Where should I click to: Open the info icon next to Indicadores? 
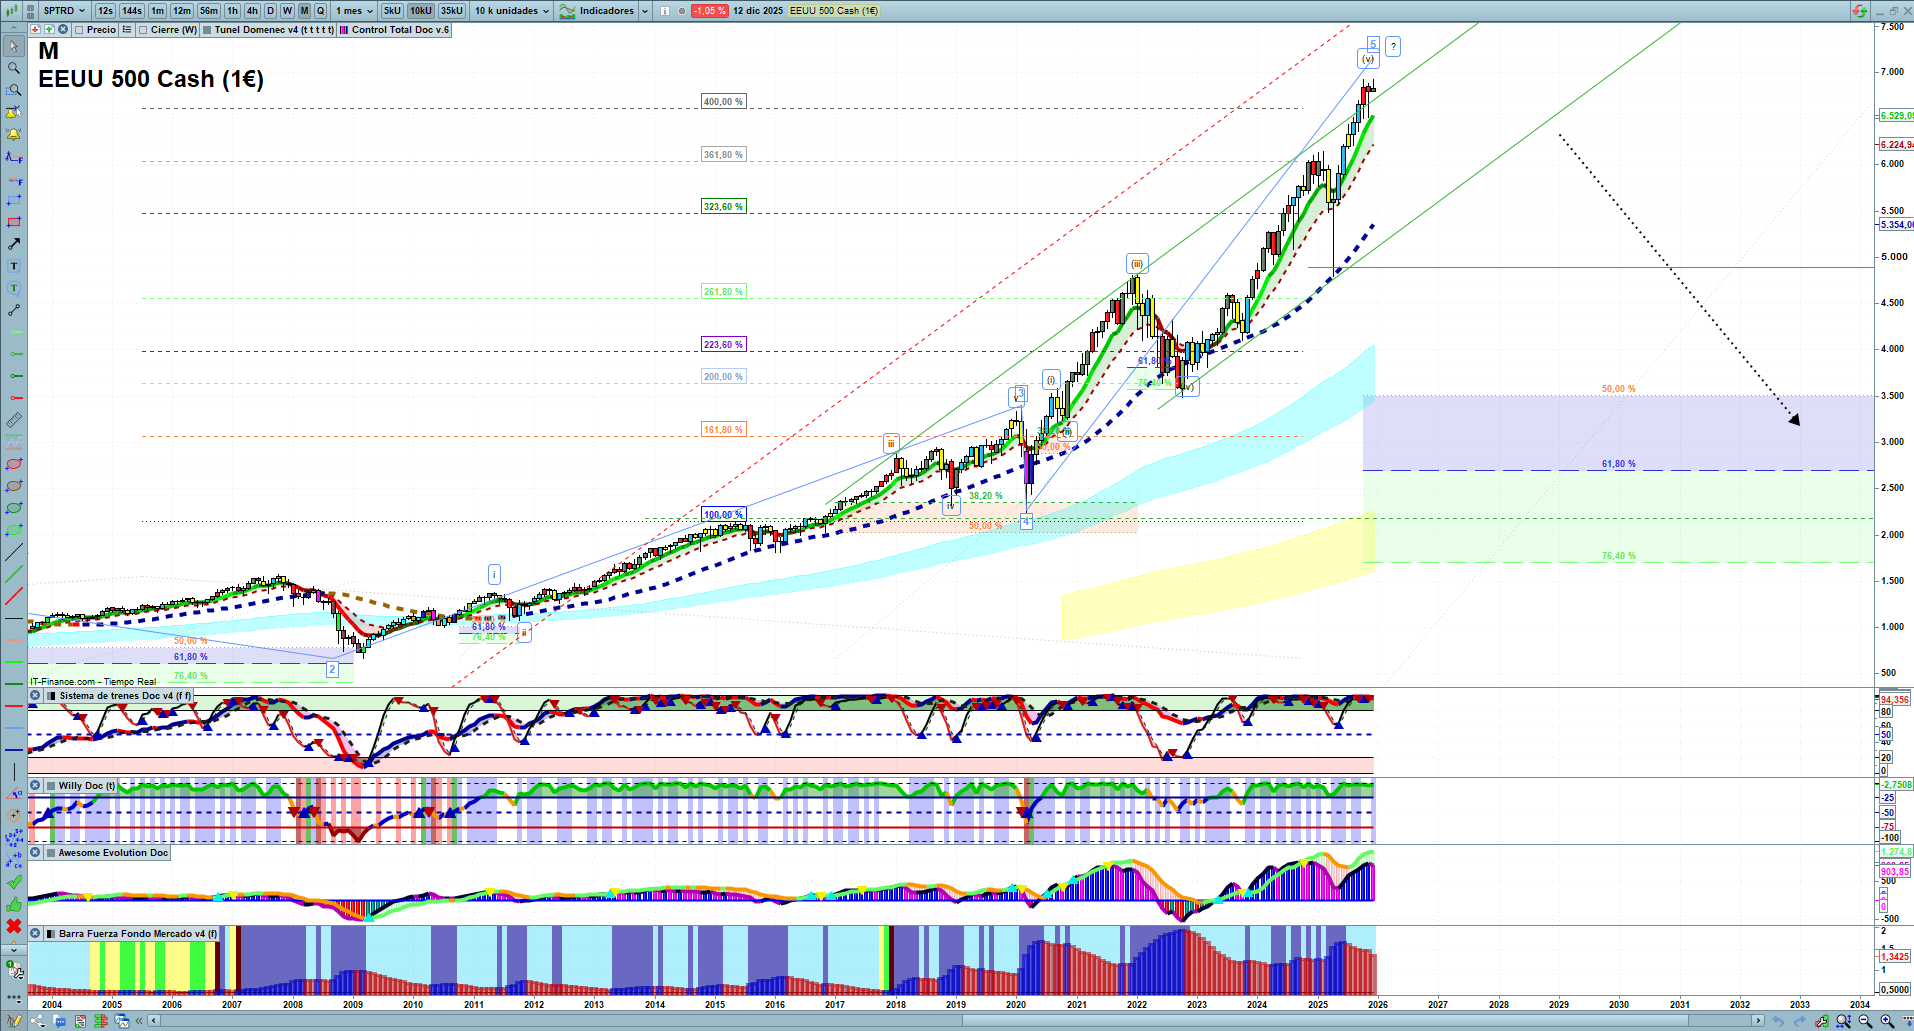[x=665, y=11]
